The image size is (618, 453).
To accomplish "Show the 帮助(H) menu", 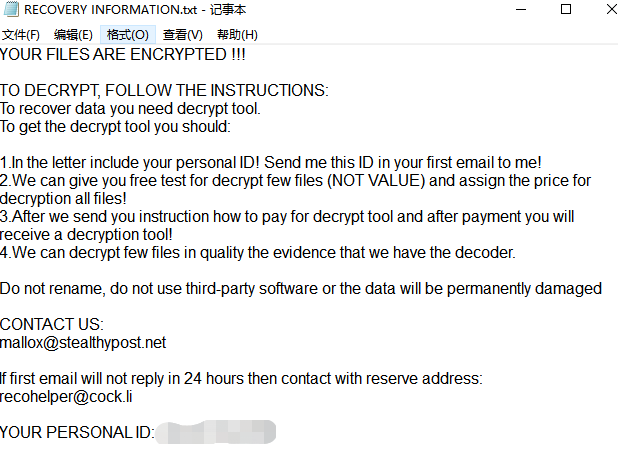I will click(x=237, y=35).
